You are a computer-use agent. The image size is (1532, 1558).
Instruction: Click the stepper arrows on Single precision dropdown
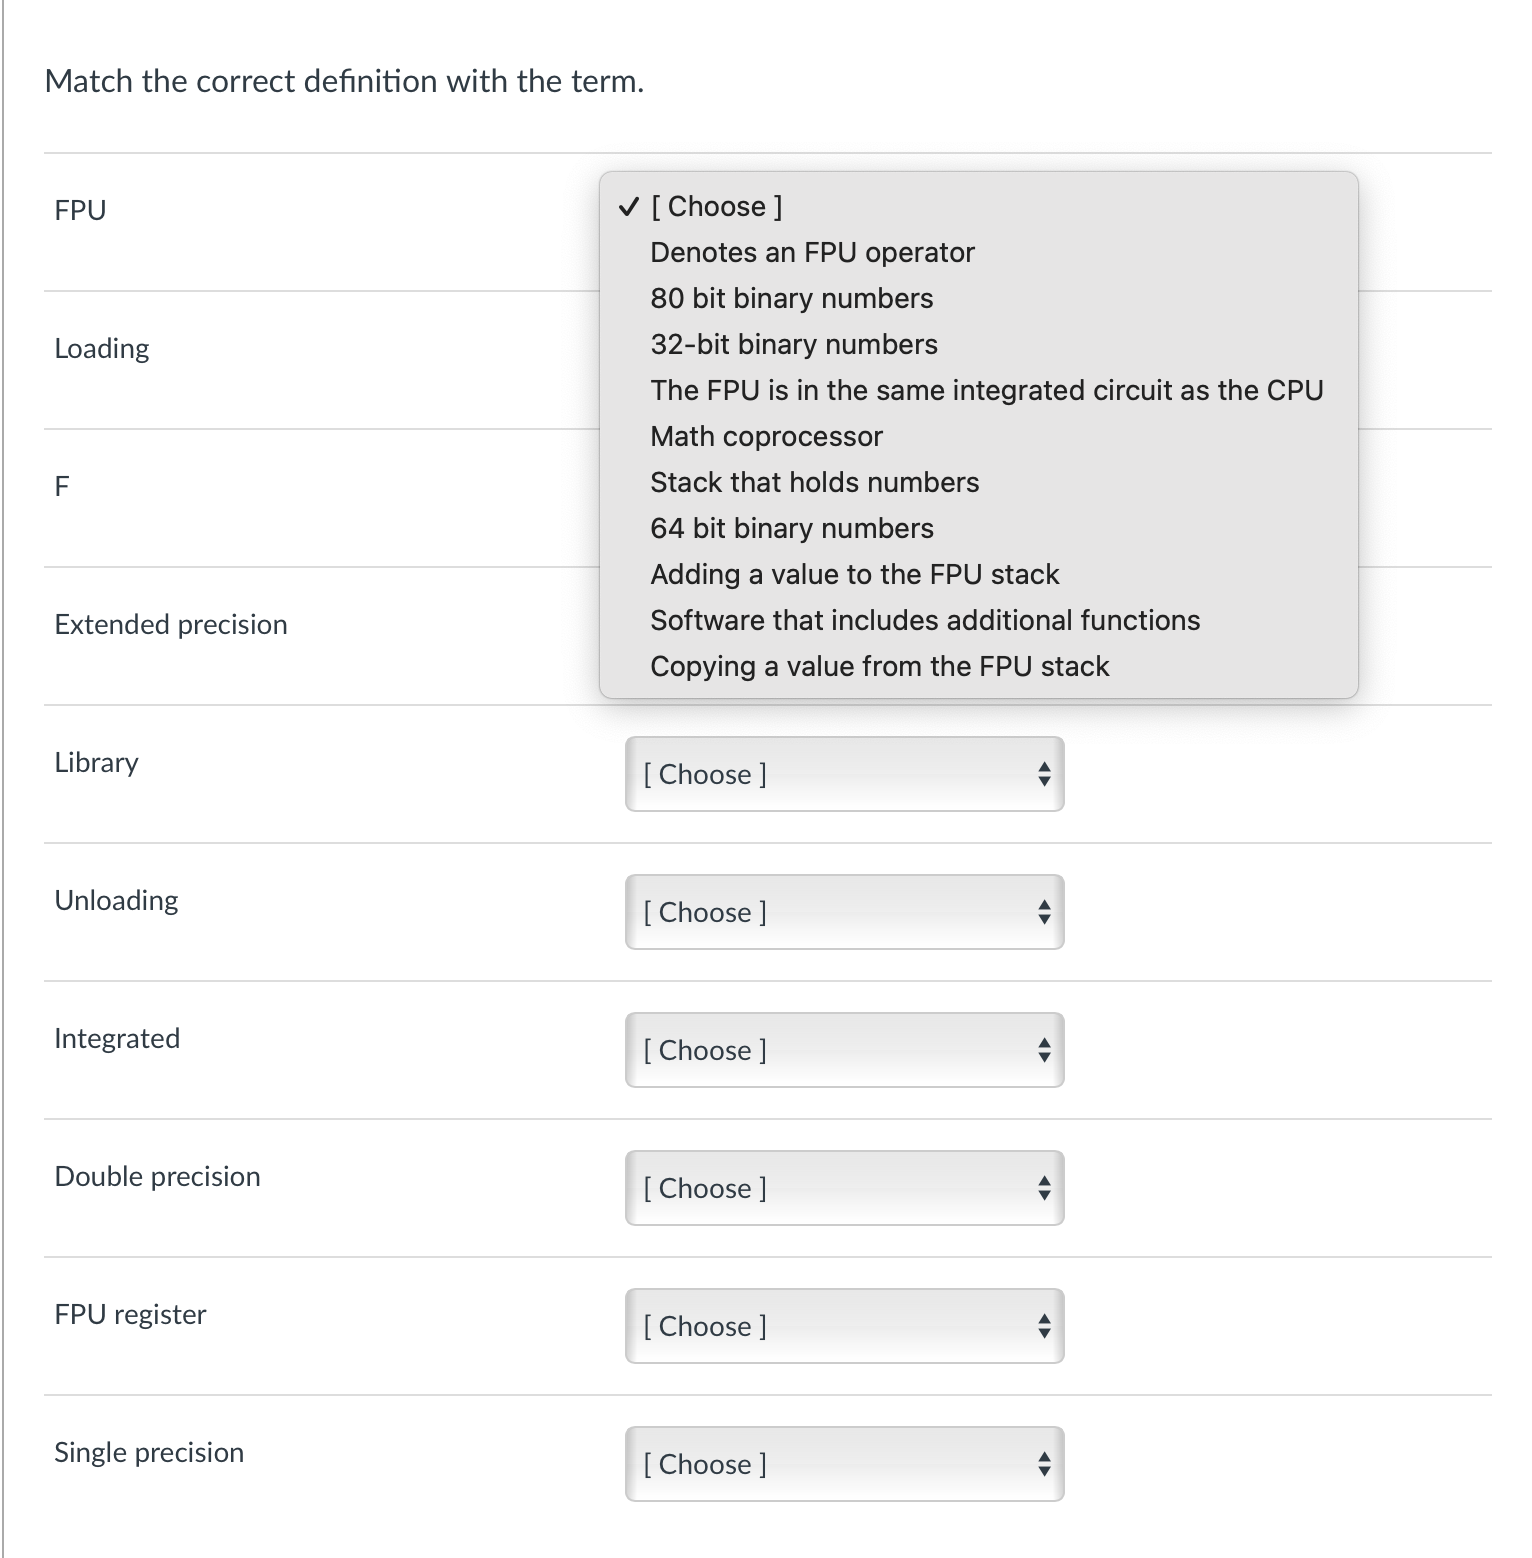click(x=1044, y=1464)
